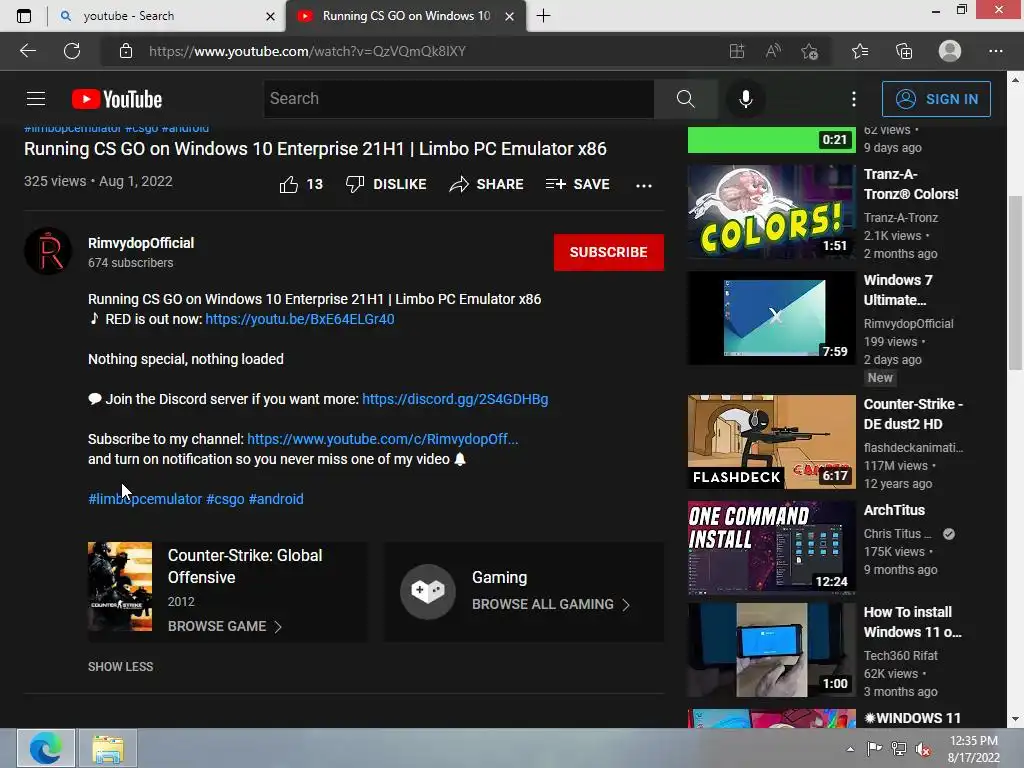This screenshot has width=1024, height=768.
Task: Open the Discord server invite link
Action: tap(455, 399)
